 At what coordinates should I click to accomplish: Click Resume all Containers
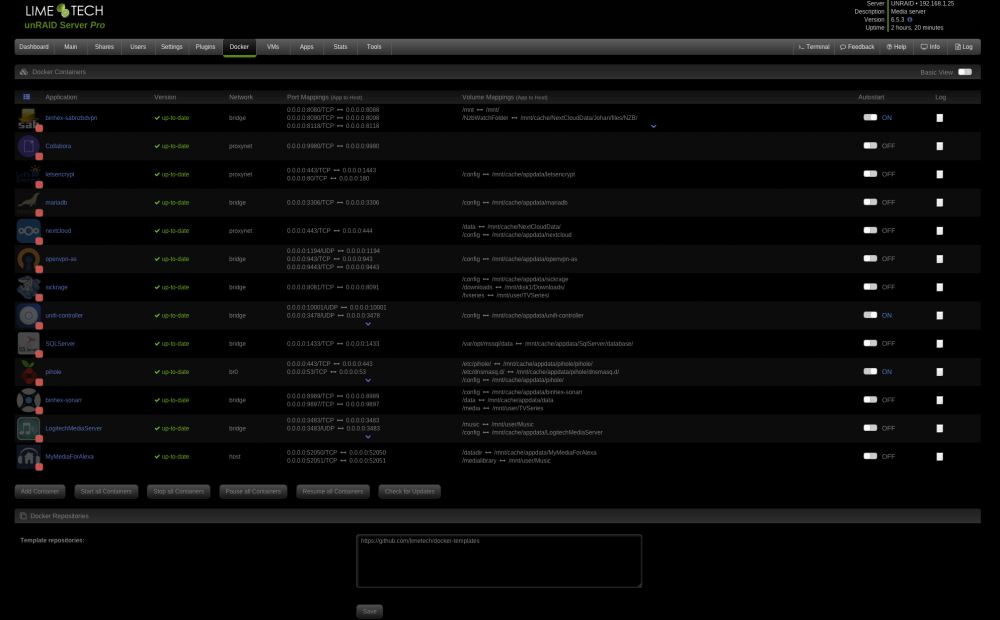pyautogui.click(x=333, y=492)
